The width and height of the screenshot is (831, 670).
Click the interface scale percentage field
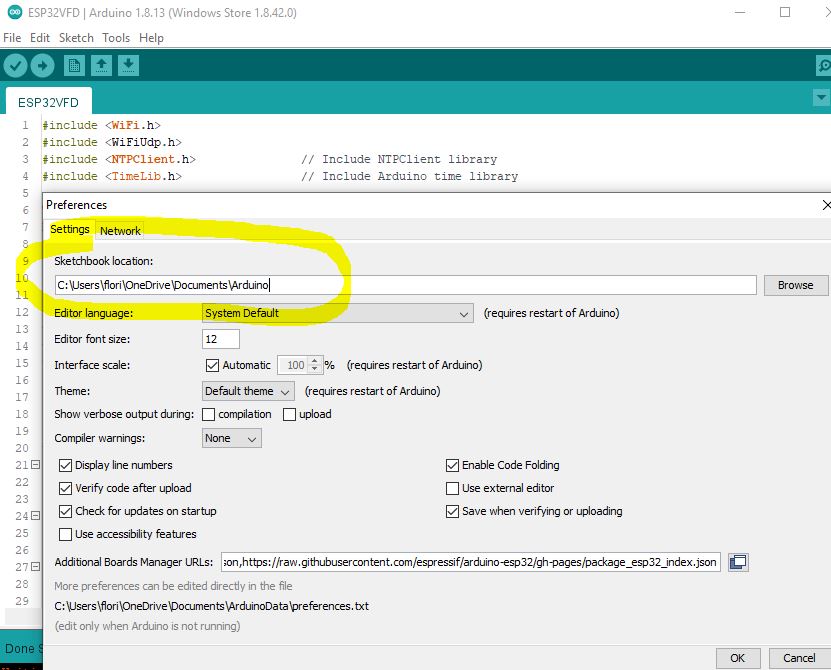(x=293, y=365)
